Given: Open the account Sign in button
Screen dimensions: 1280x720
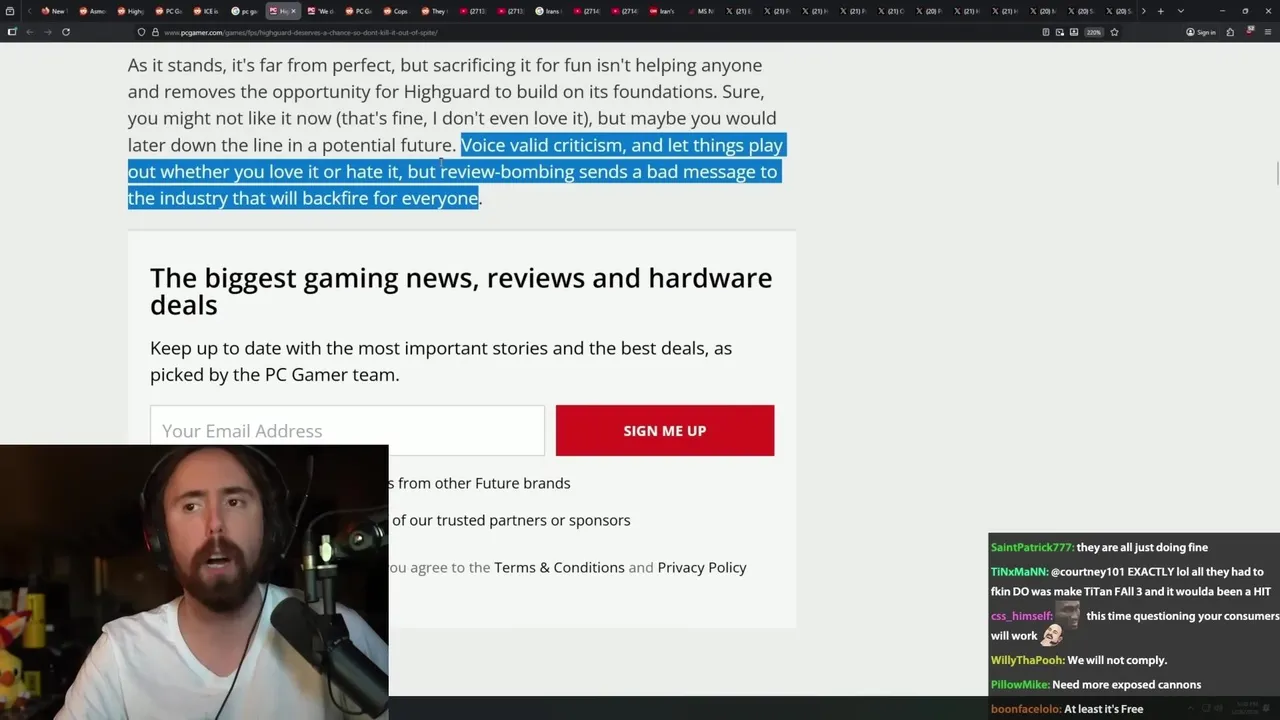Looking at the screenshot, I should tap(1201, 32).
